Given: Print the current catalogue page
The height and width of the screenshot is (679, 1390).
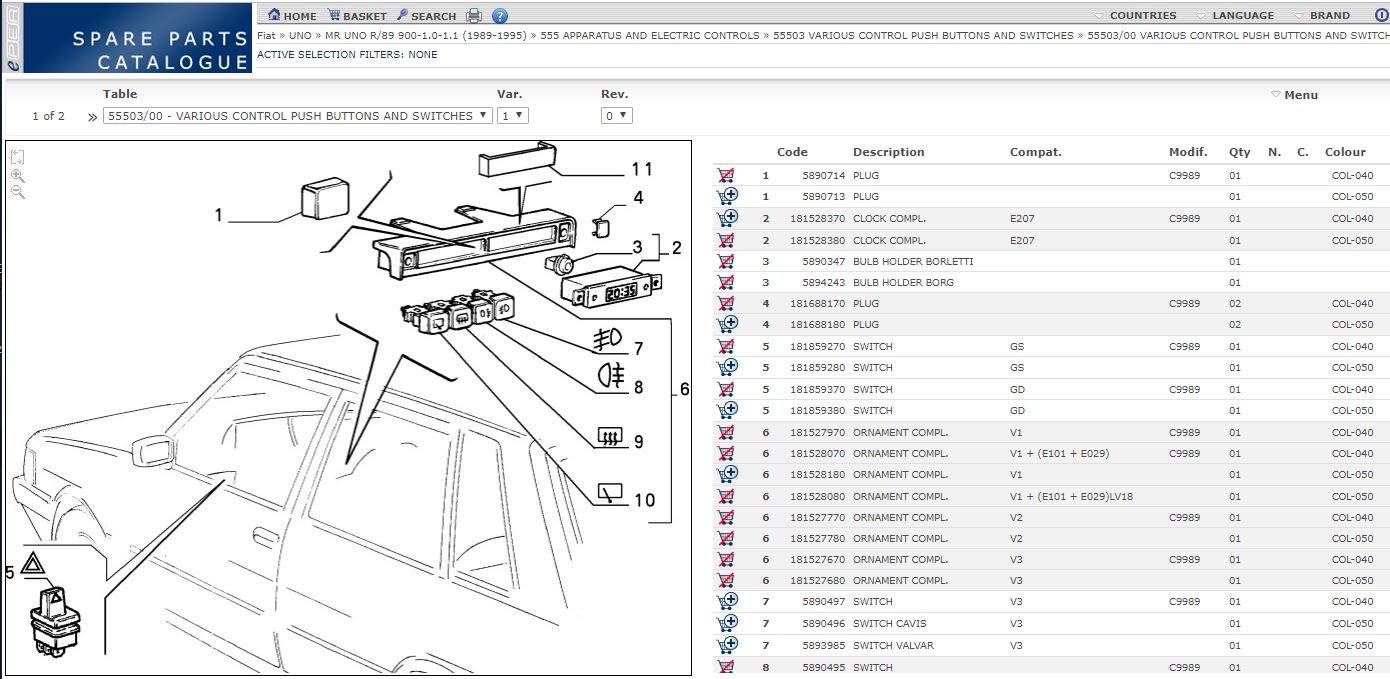Looking at the screenshot, I should [474, 15].
